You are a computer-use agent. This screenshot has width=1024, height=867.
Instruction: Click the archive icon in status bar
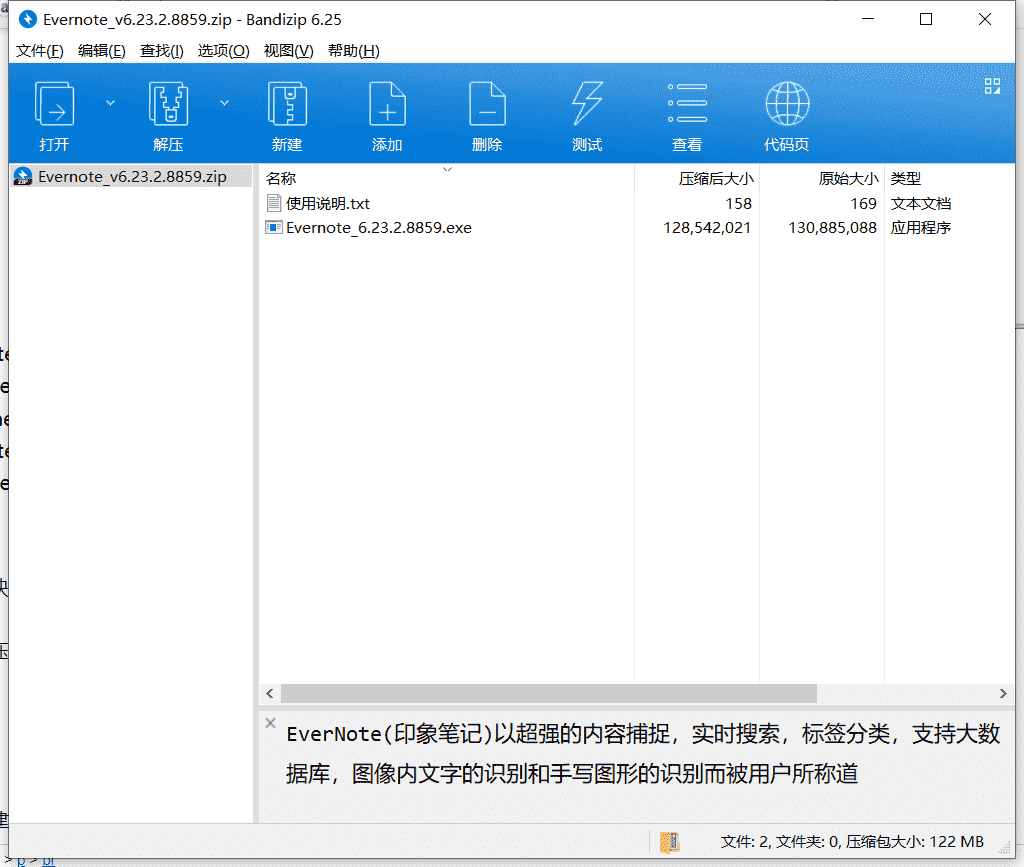pos(669,842)
